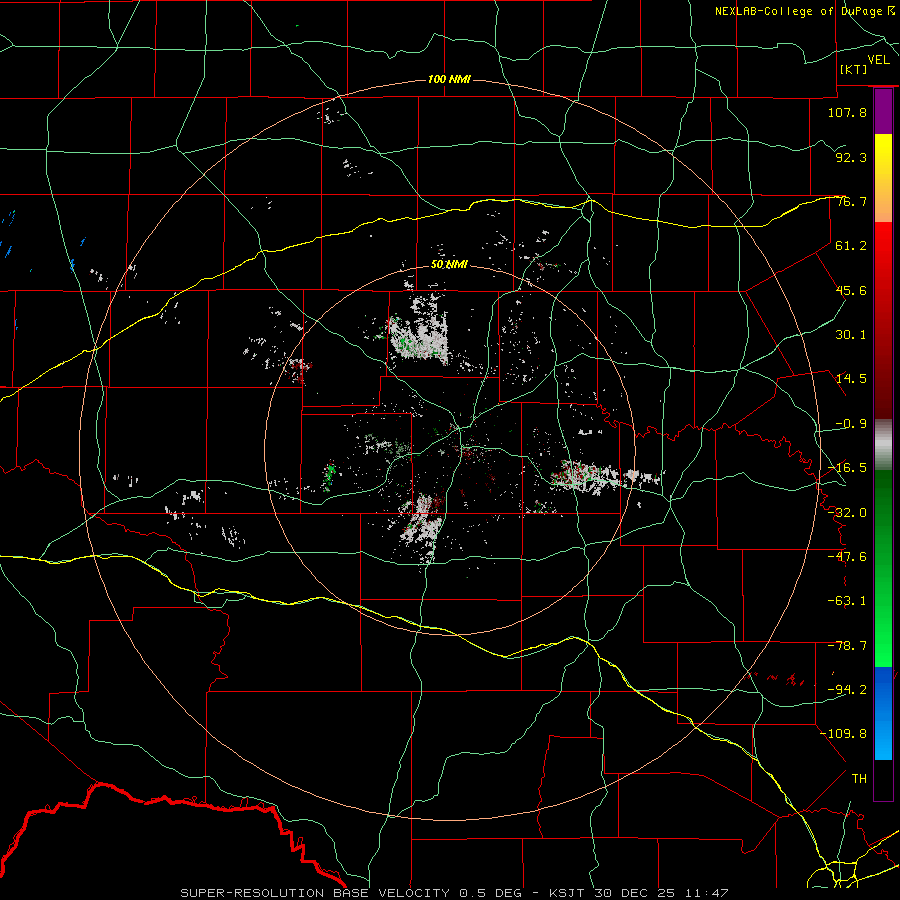Select the -63.1 velocity scale value
Screen dimensions: 900x900
pos(847,601)
